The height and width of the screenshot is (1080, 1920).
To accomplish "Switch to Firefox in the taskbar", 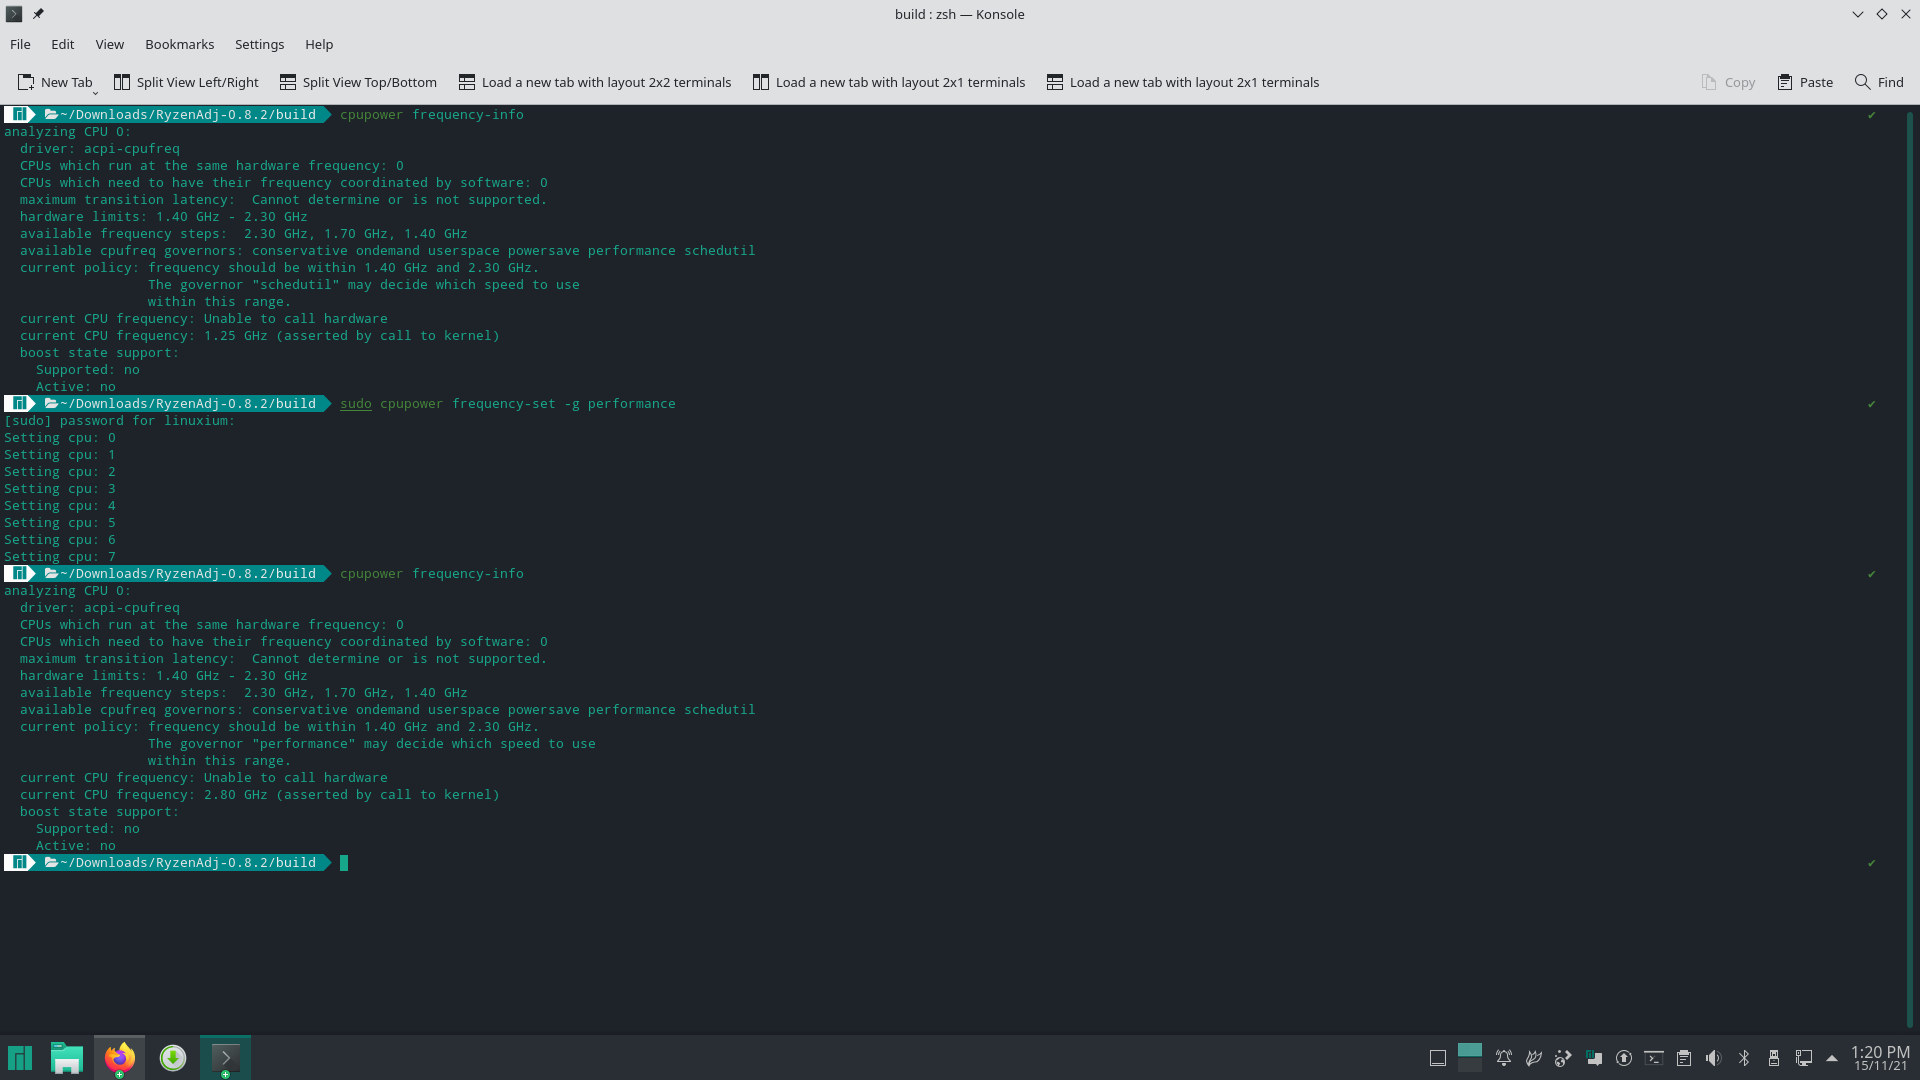I will point(119,1057).
